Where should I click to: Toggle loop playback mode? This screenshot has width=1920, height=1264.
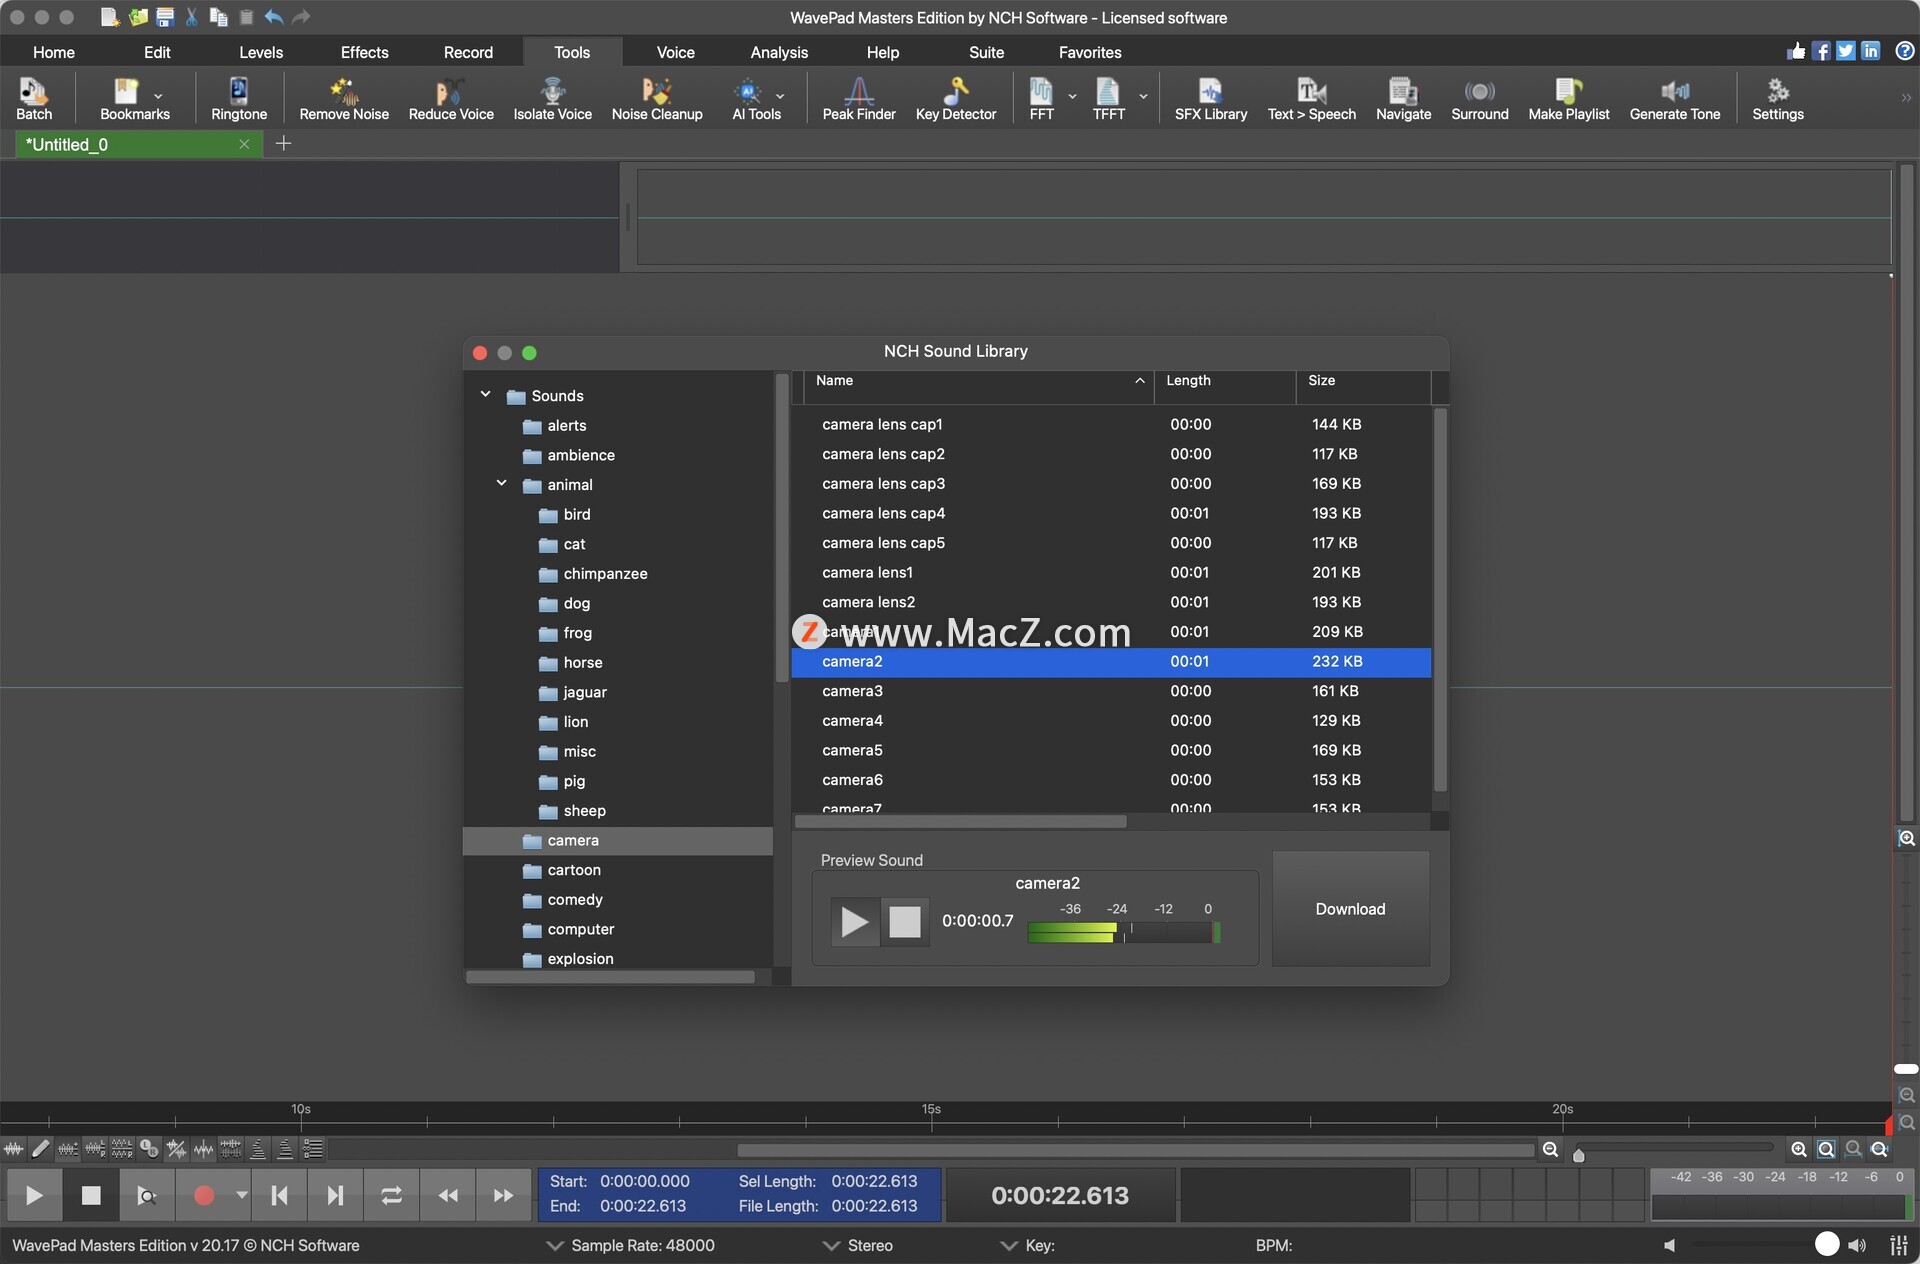(391, 1195)
